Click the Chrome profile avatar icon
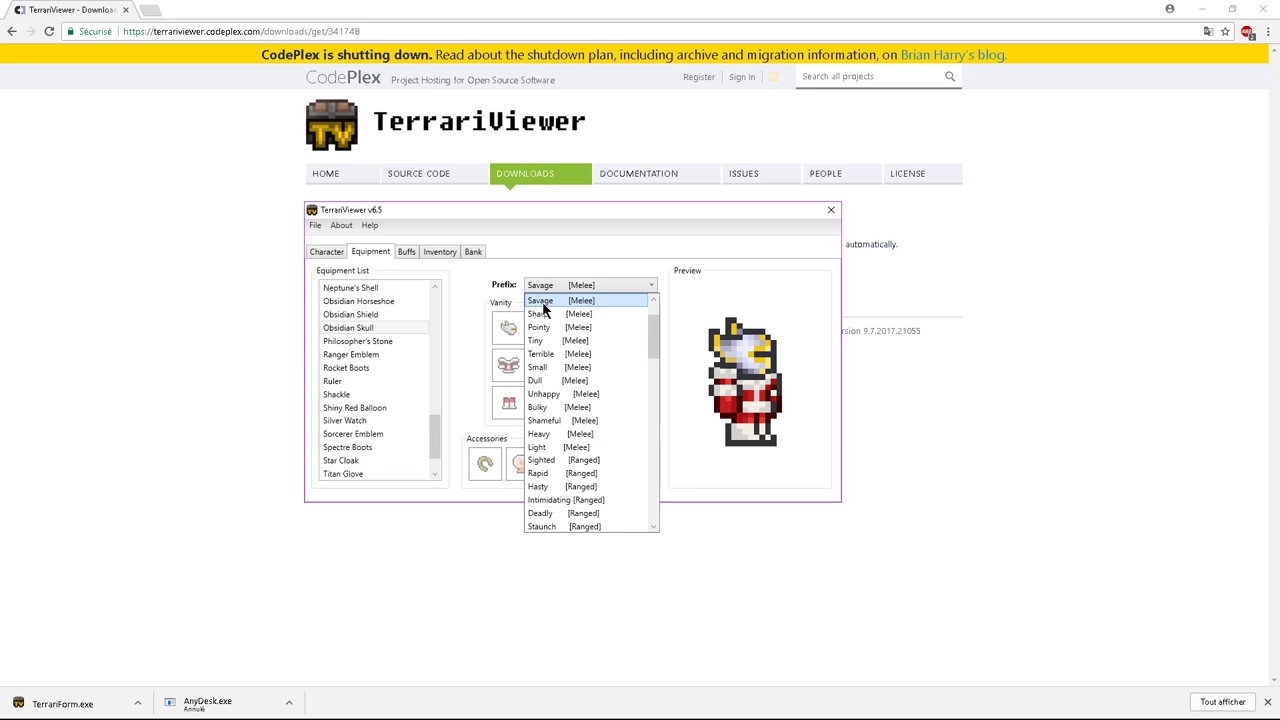 [x=1170, y=9]
